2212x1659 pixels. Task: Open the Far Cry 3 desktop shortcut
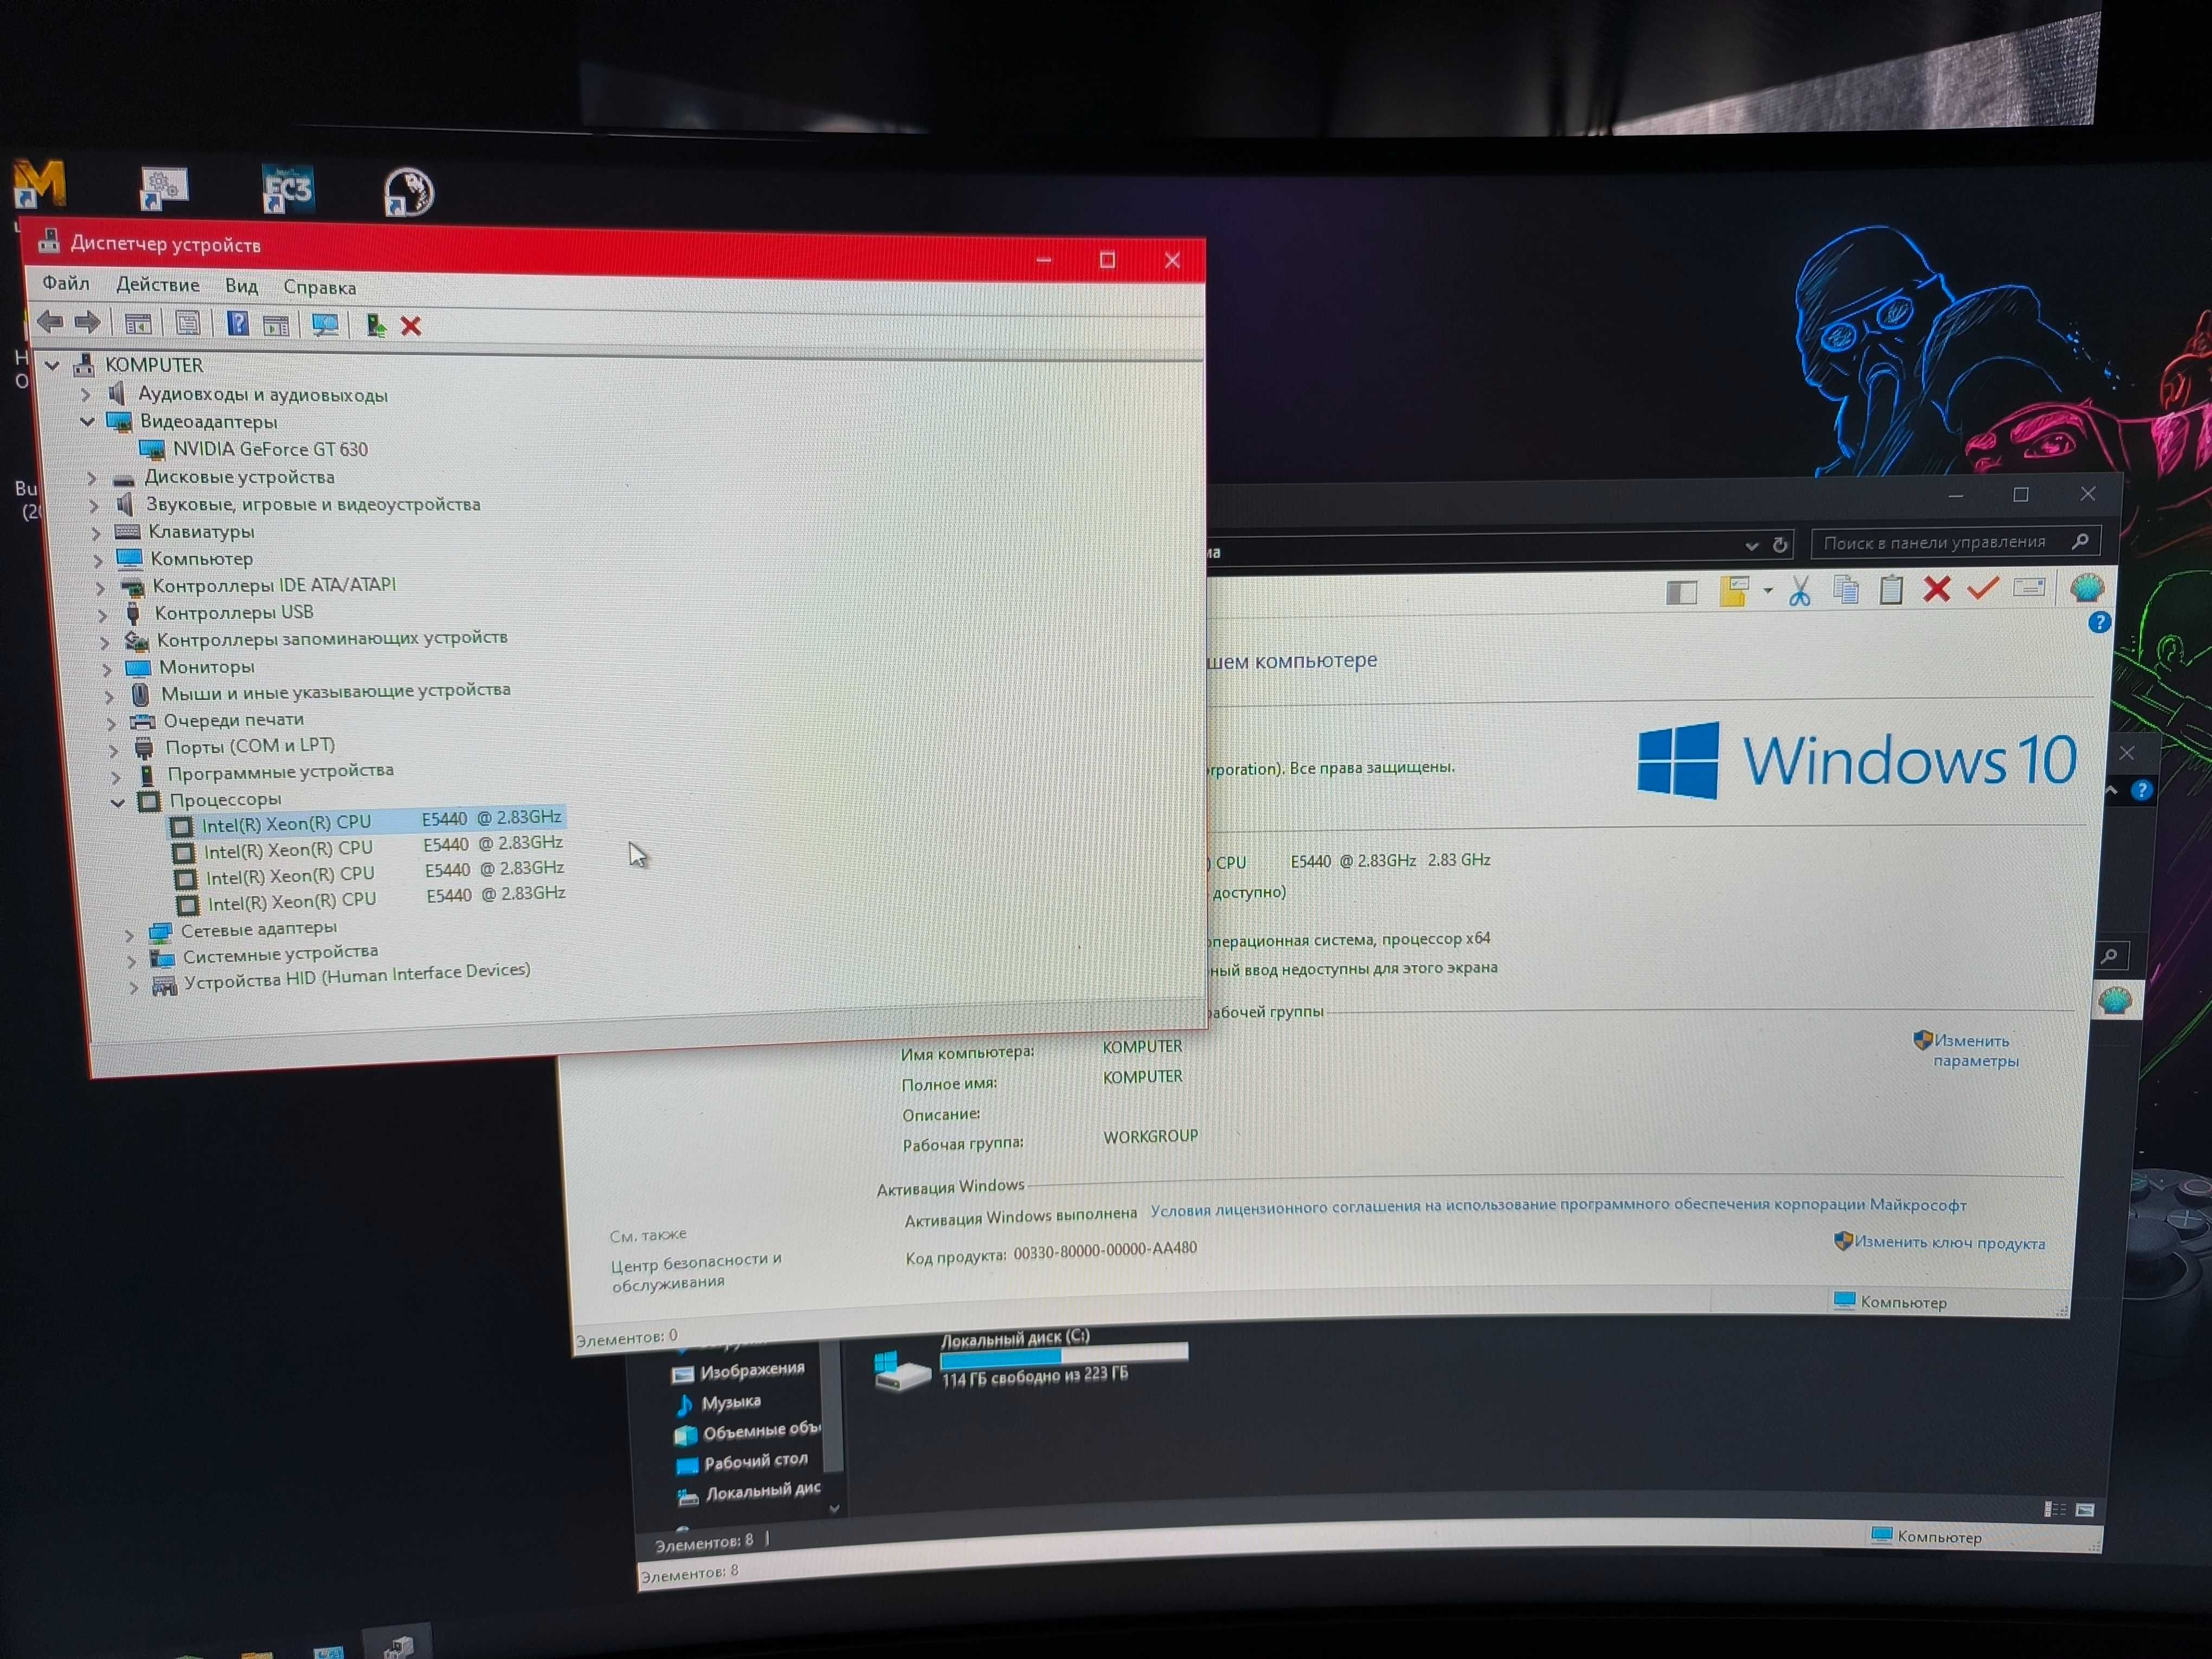(287, 189)
